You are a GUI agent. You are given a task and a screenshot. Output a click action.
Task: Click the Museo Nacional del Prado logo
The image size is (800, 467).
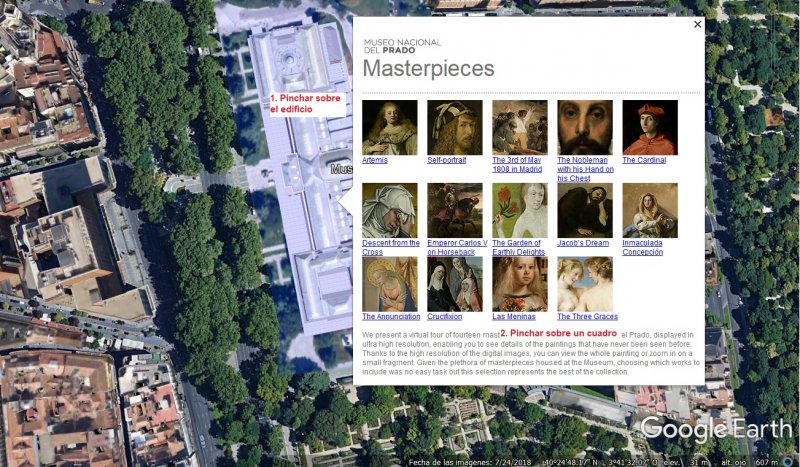pos(402,46)
